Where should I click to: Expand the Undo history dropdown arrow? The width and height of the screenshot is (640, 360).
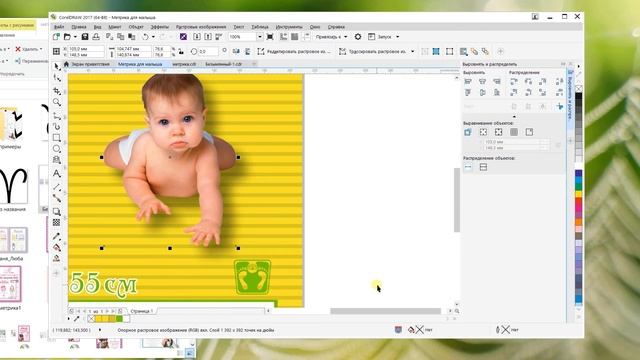(x=153, y=37)
